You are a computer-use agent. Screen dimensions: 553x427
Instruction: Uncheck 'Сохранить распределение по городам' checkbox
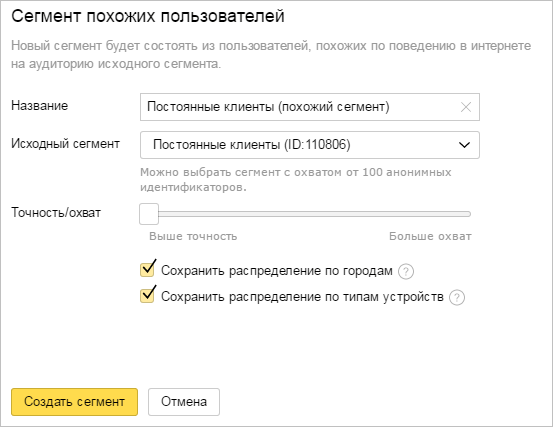point(147,270)
